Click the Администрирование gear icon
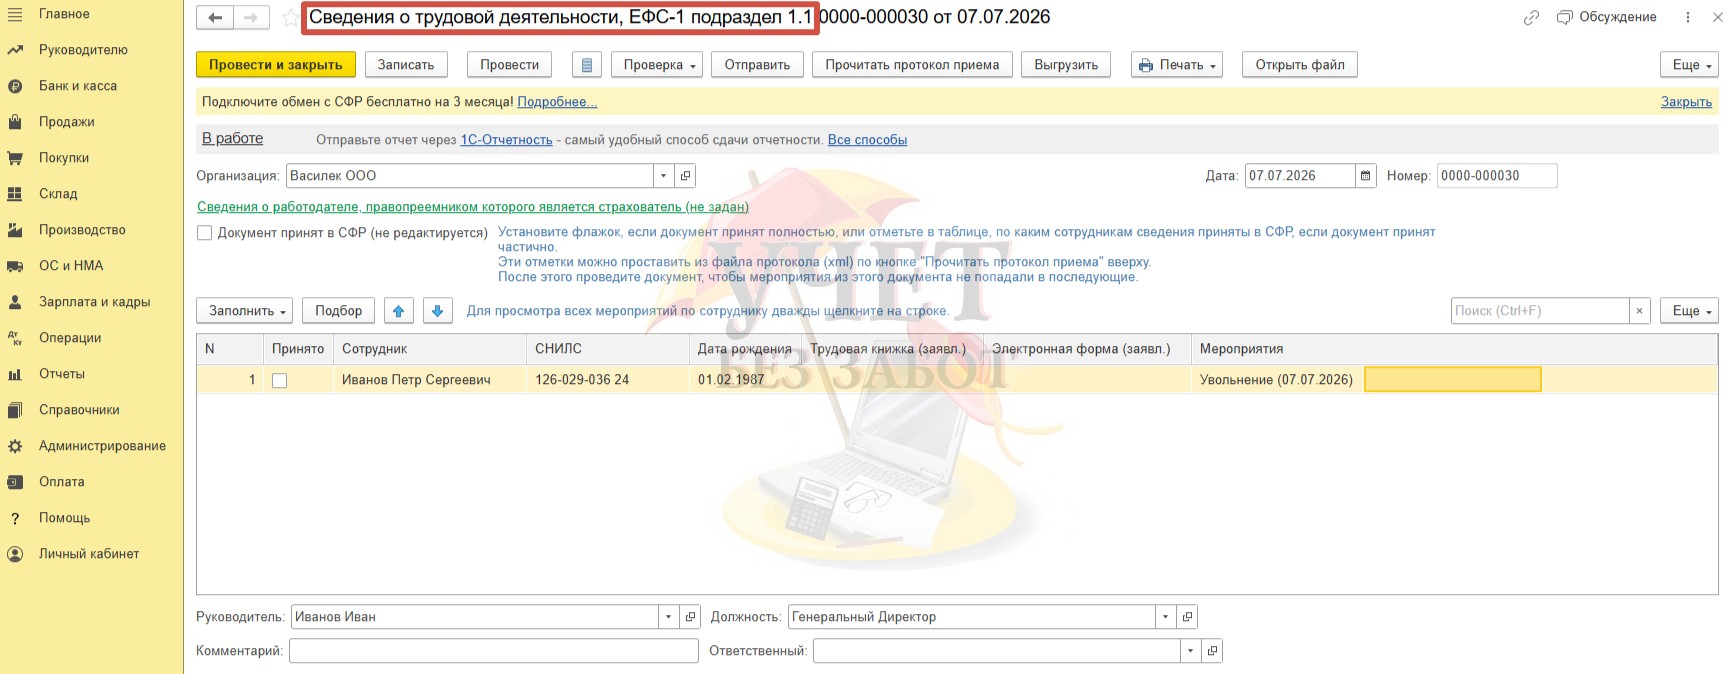1732x674 pixels. coord(15,446)
